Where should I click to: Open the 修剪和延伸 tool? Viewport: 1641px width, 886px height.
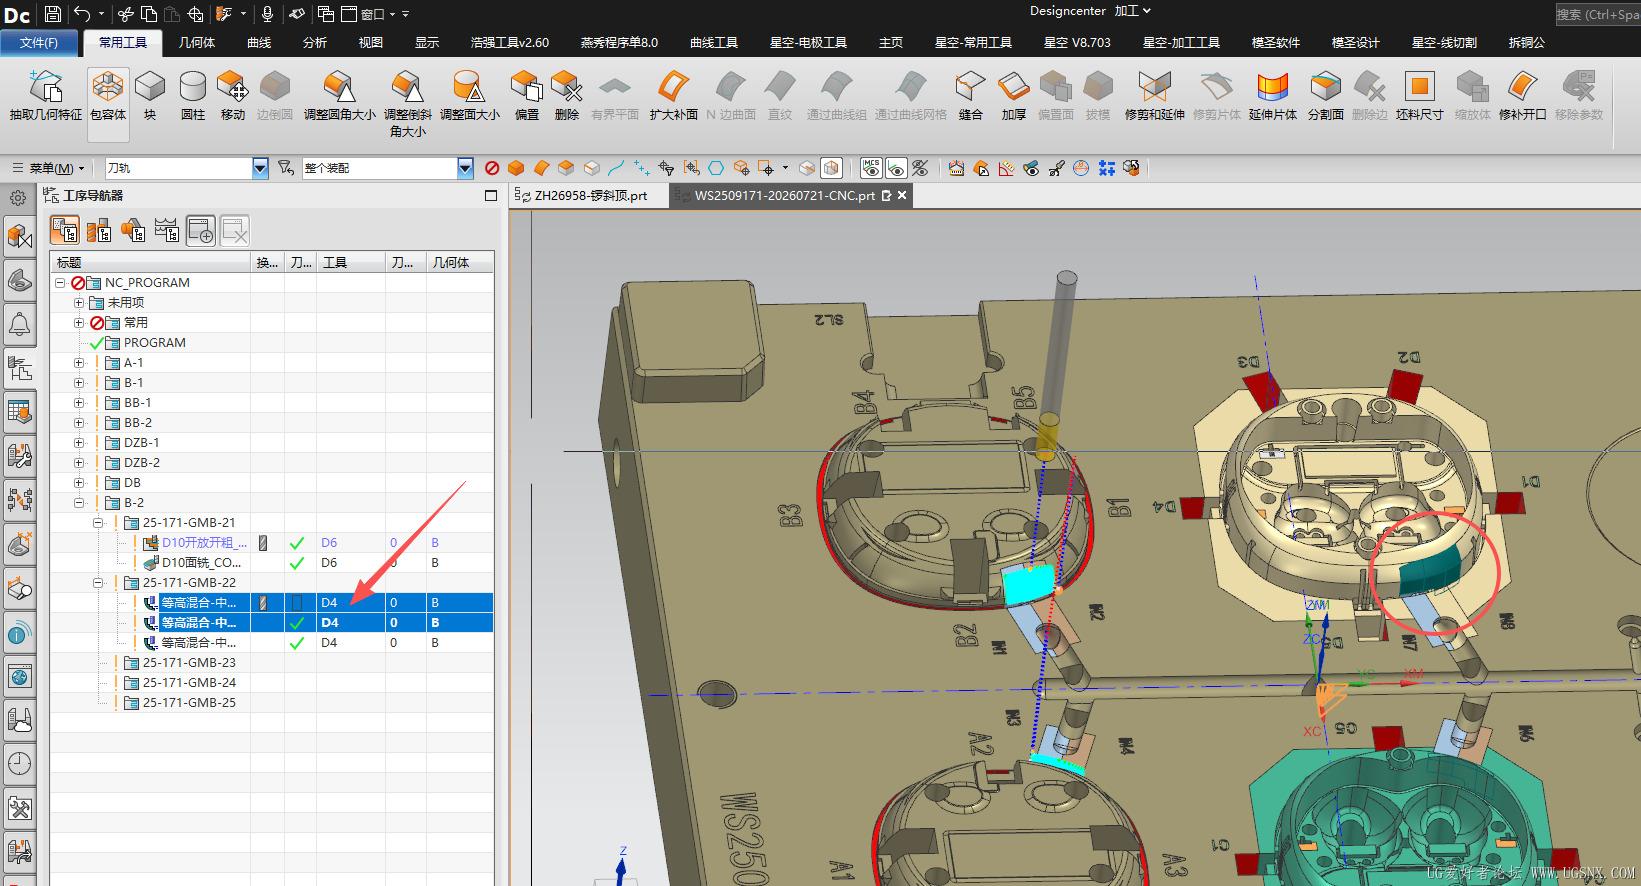pyautogui.click(x=1155, y=96)
